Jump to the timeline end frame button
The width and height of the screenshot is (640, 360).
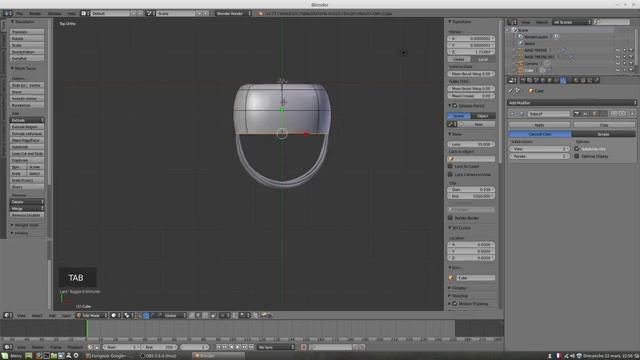(x=251, y=347)
